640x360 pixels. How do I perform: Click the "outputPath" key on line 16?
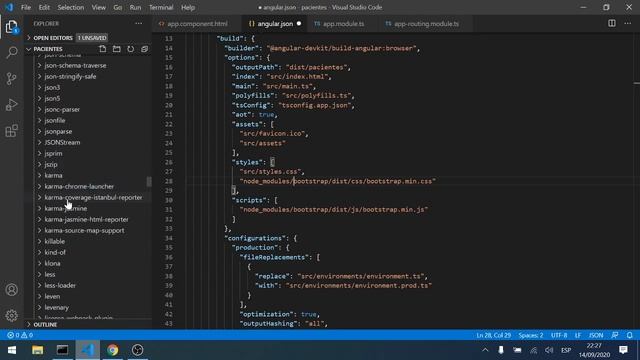click(x=255, y=67)
